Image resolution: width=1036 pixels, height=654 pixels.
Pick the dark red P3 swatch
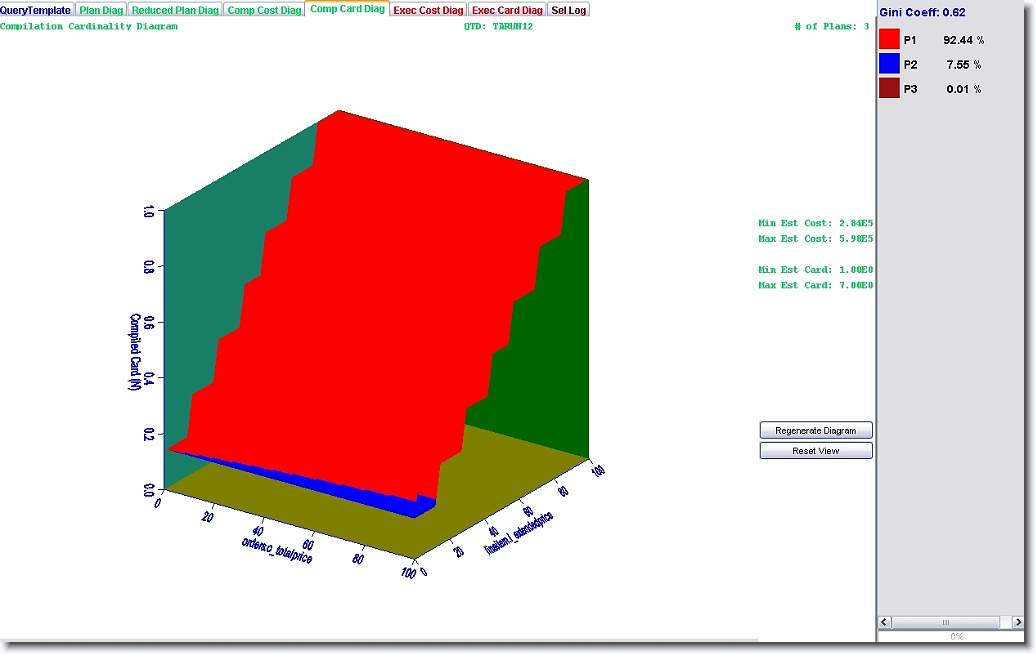tap(889, 89)
